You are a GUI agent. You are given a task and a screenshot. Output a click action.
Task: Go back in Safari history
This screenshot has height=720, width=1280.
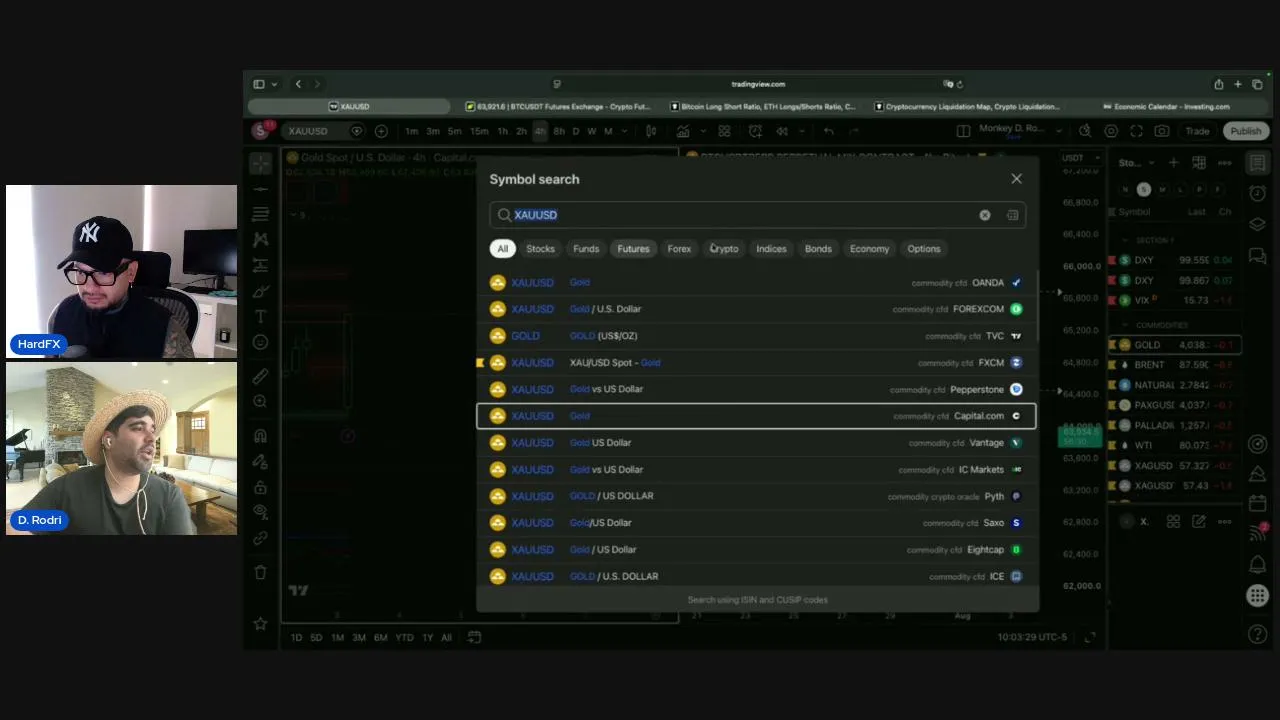pos(298,84)
